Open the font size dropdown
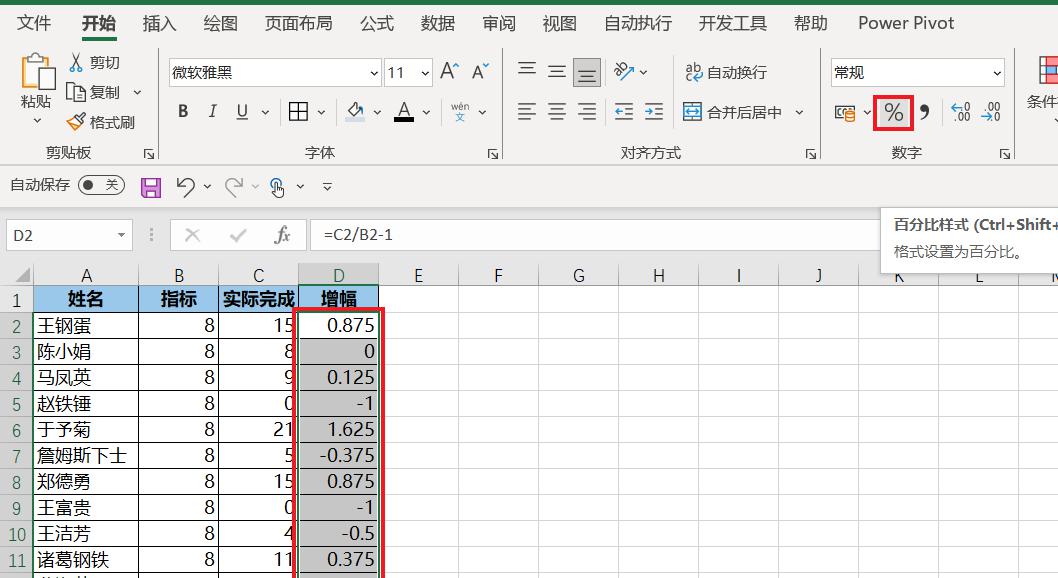This screenshot has height=578, width=1058. [x=425, y=73]
